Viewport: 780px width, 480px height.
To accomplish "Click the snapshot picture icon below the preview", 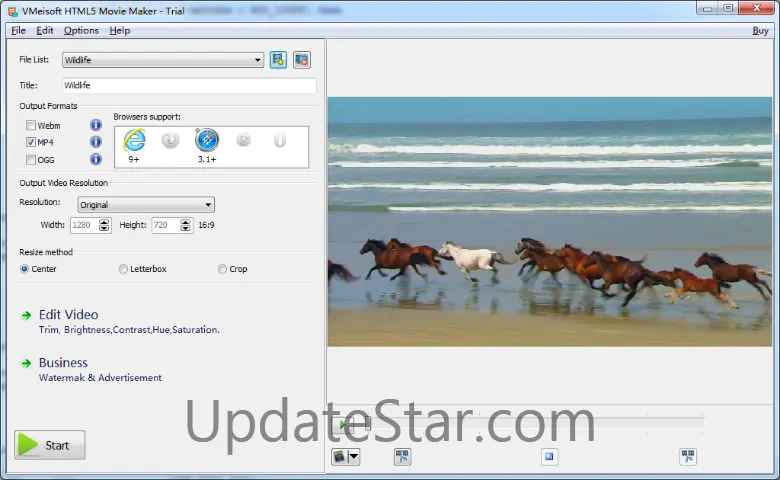I will (340, 456).
